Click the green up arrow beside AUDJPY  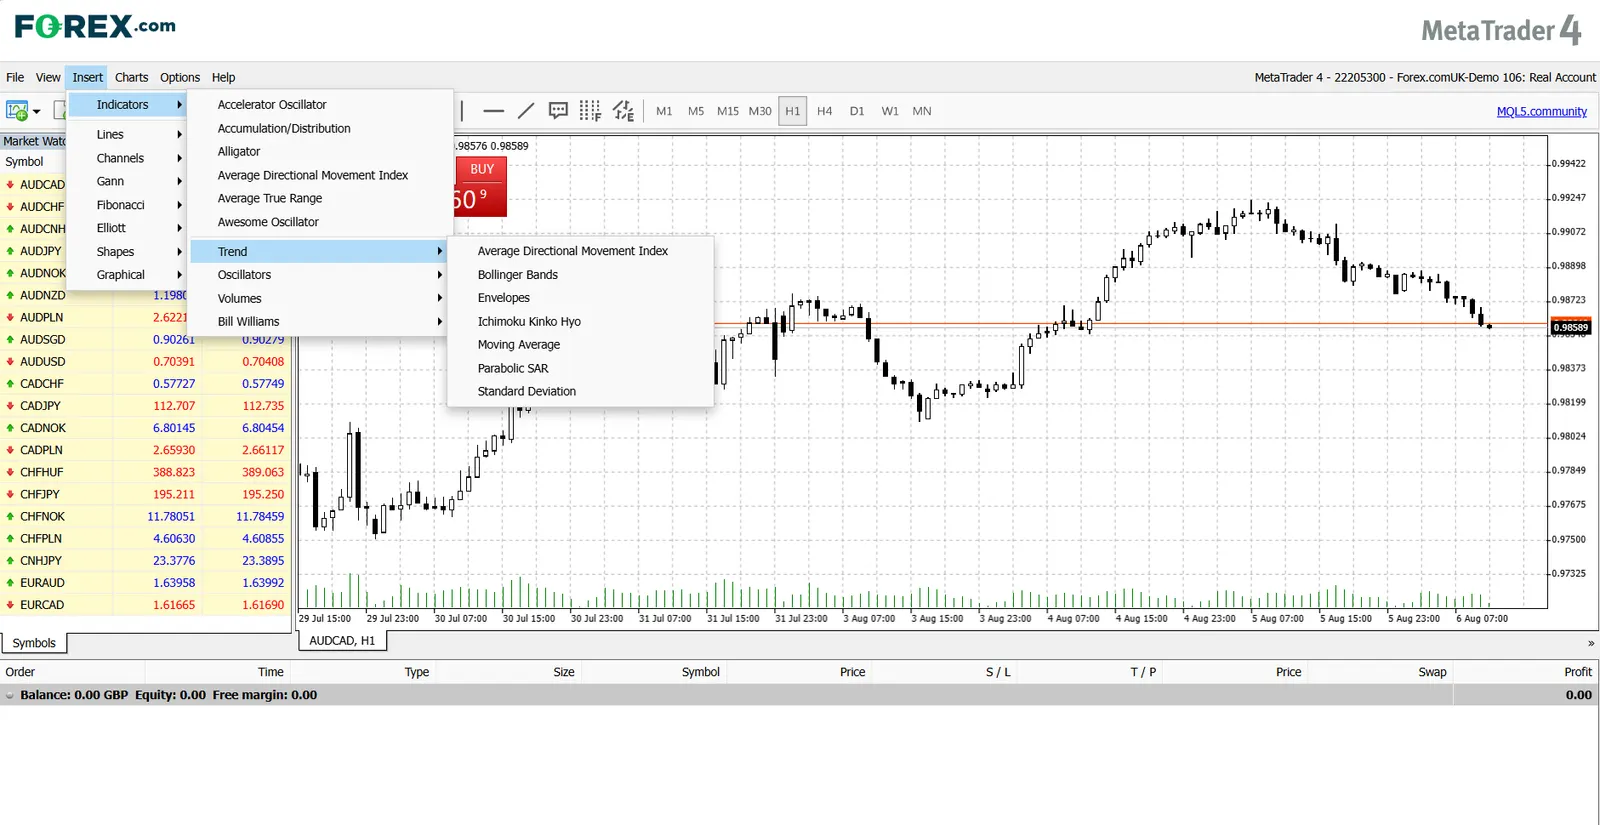10,251
